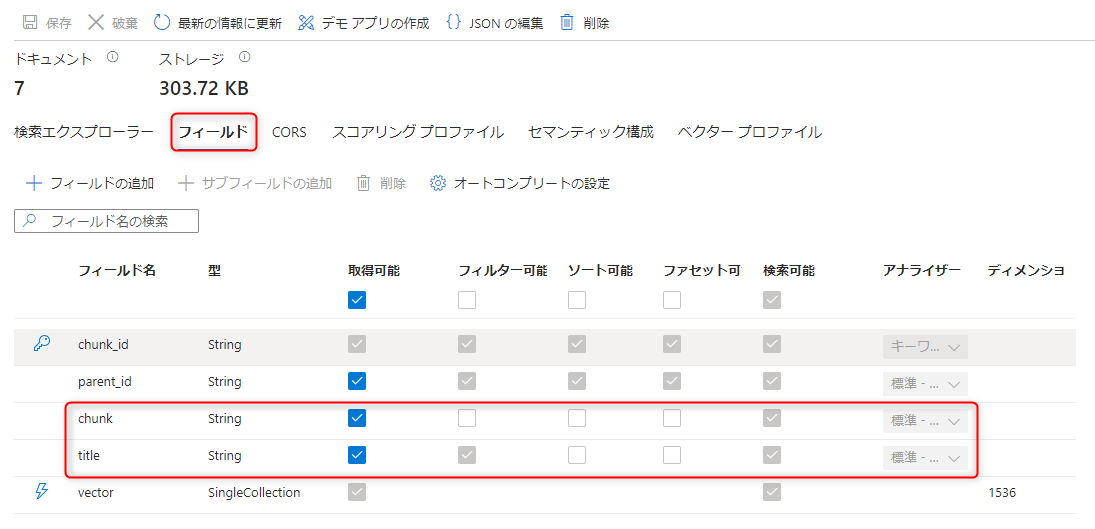Click the refresh icon for 最新の情報に更新
Image resolution: width=1095 pixels, height=529 pixels.
tap(162, 22)
